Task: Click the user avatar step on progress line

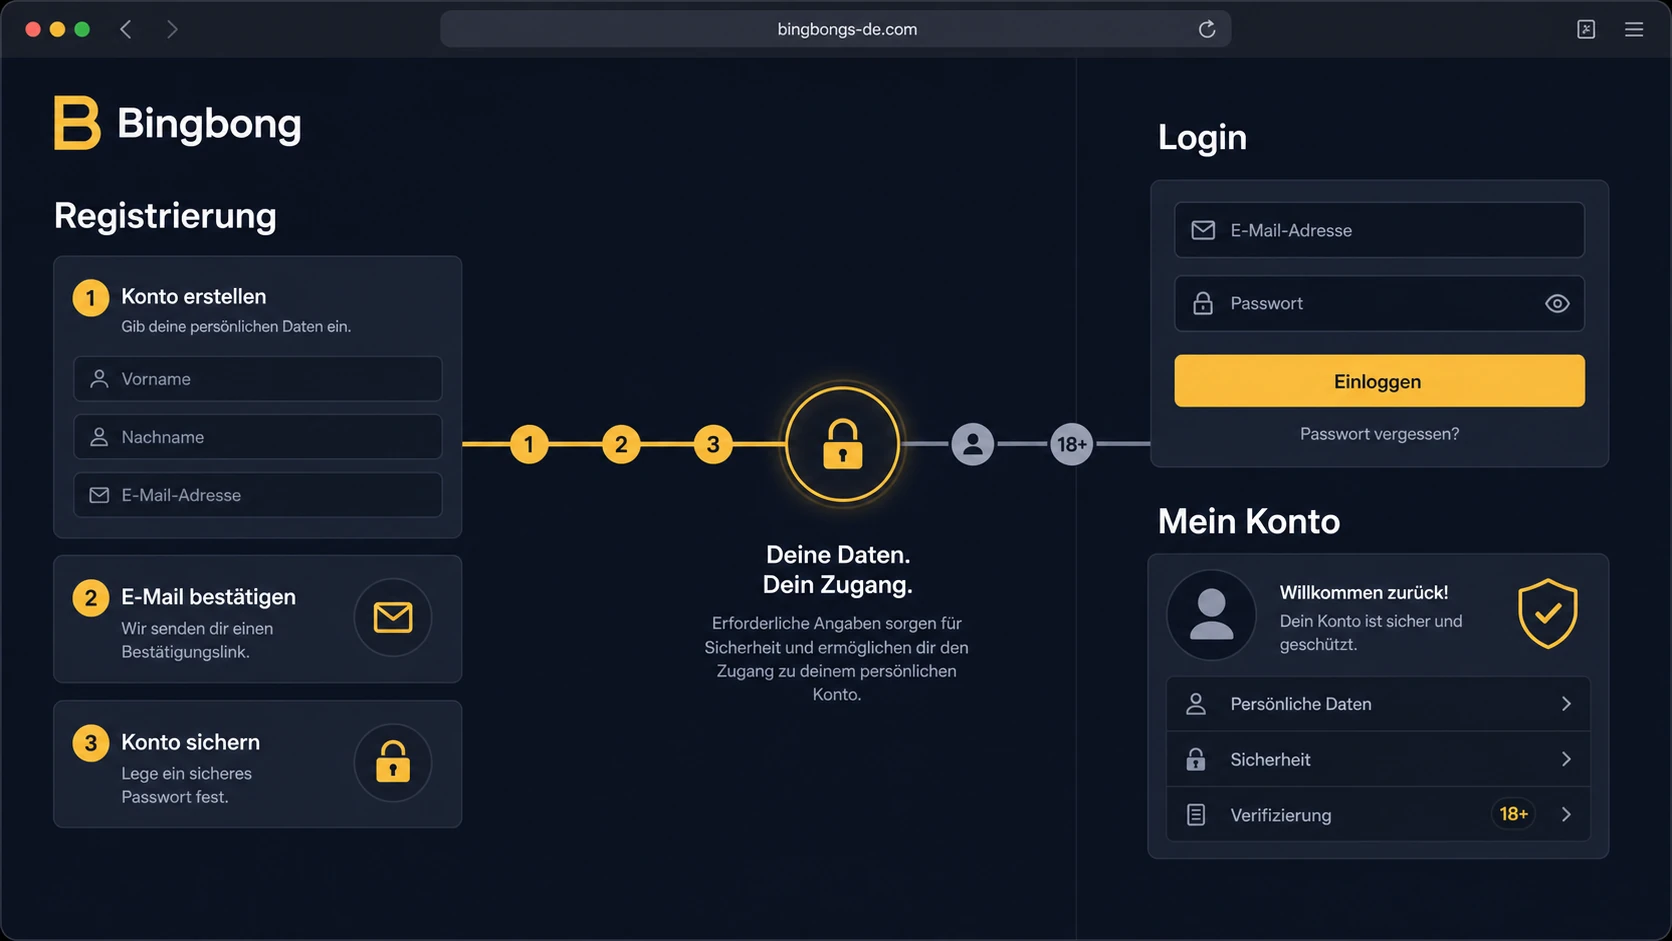Action: [973, 444]
